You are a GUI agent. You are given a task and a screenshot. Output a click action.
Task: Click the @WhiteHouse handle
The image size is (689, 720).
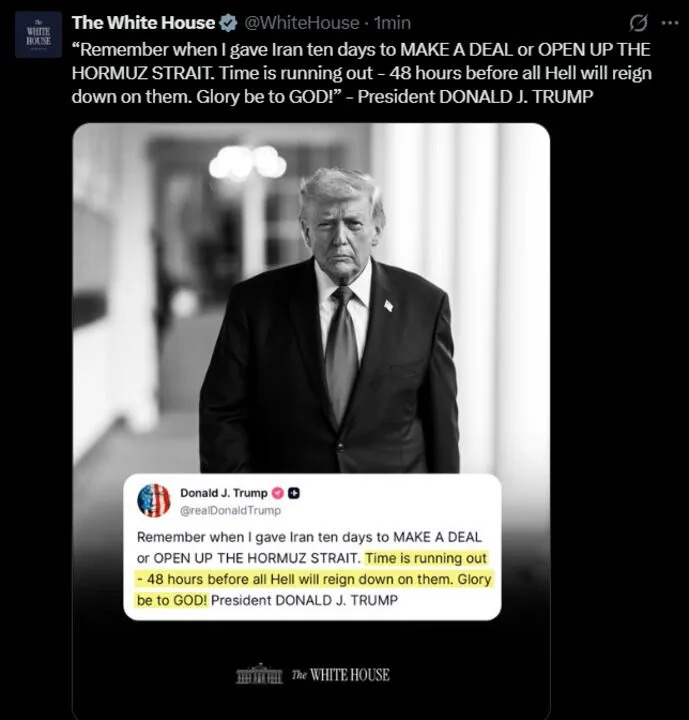(302, 23)
